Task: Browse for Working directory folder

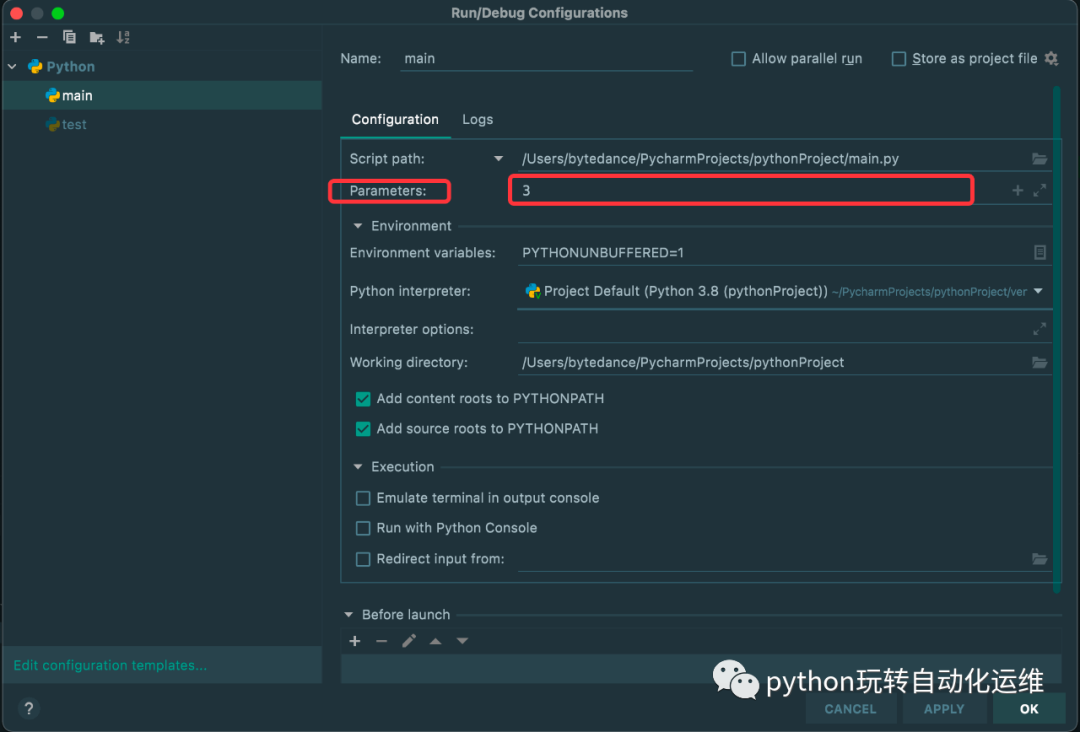Action: (x=1039, y=362)
